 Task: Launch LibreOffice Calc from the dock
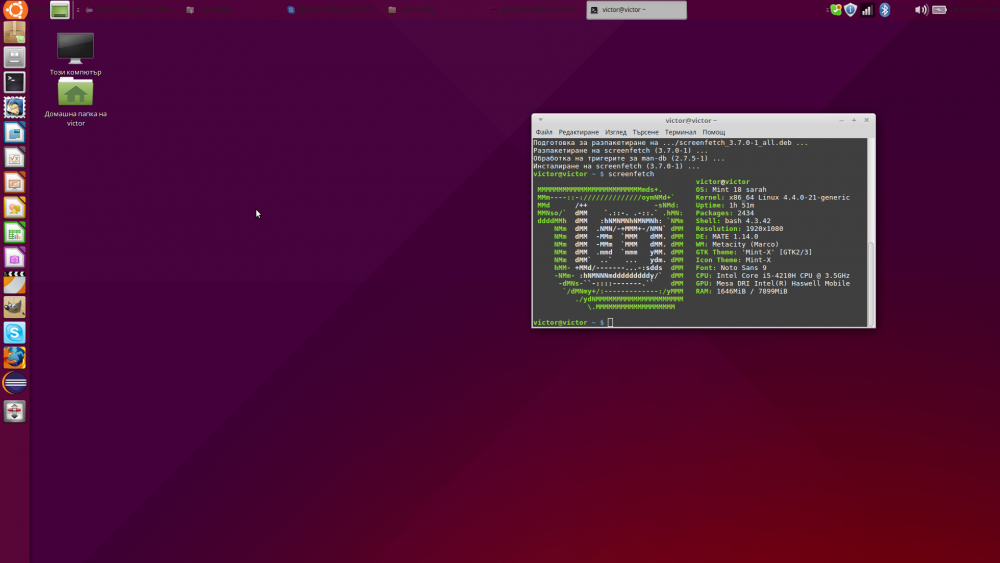tap(15, 233)
